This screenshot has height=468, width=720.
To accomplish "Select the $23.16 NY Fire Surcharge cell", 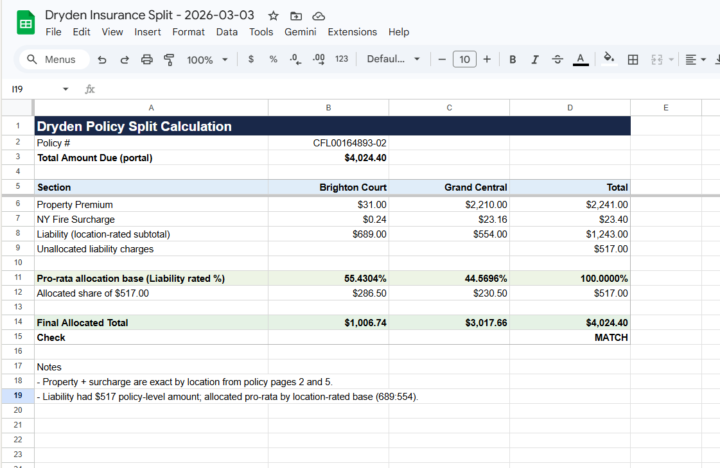I will point(449,220).
